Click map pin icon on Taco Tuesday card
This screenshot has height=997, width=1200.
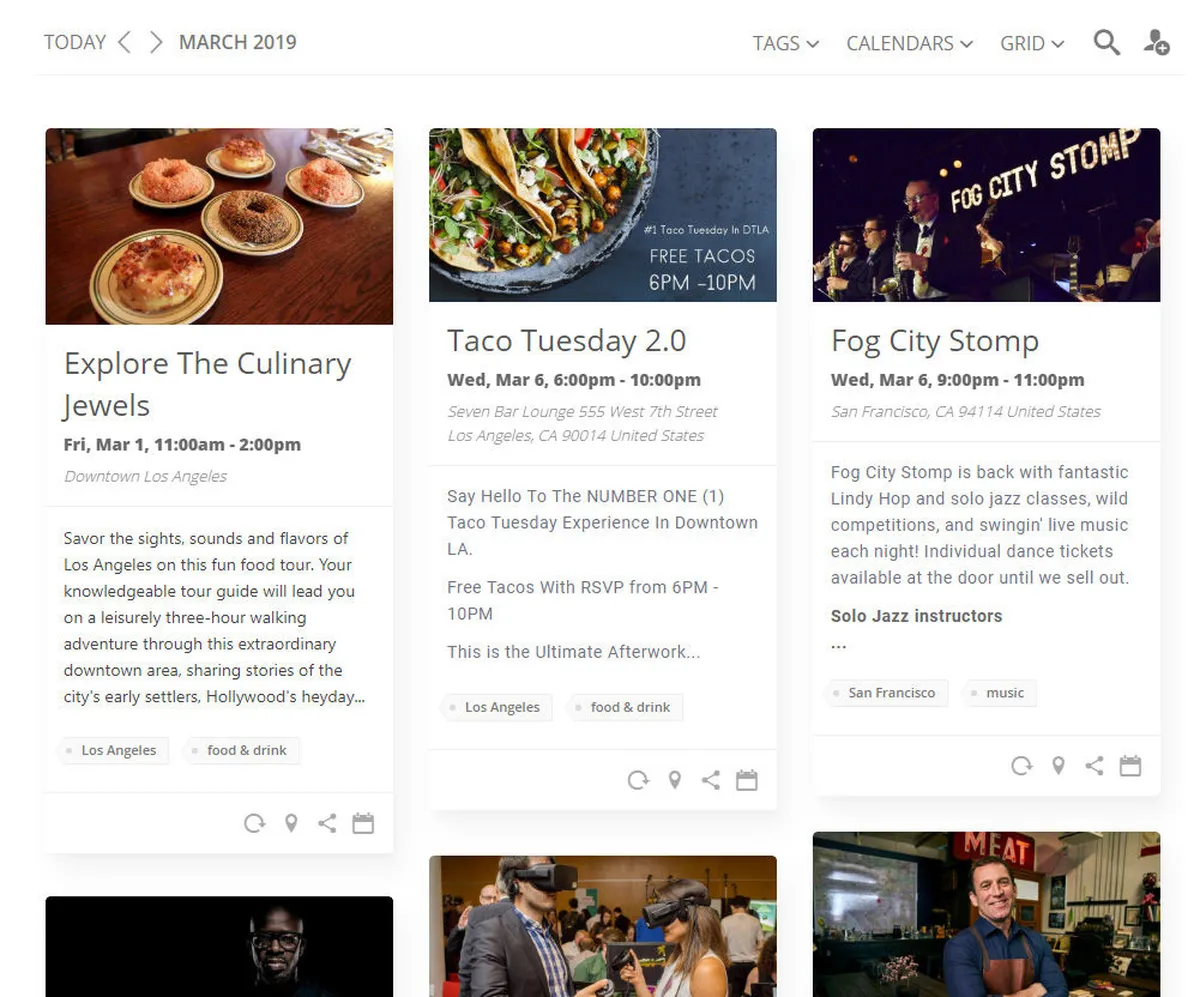pos(675,780)
